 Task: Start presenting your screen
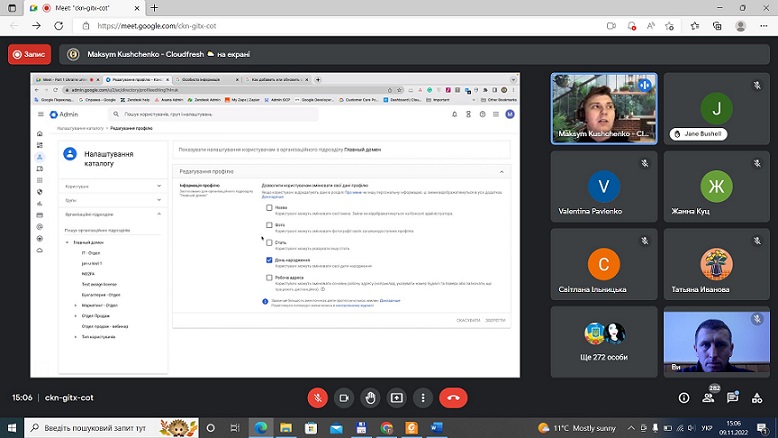click(396, 398)
